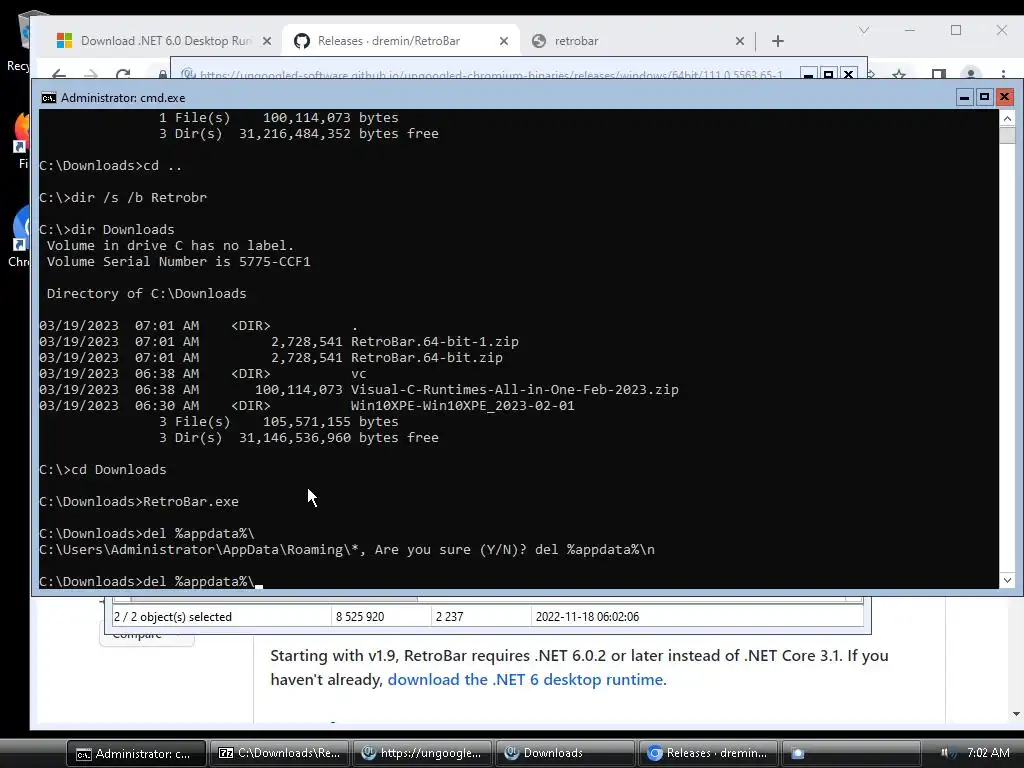
Task: Close the ungoogled-chromium popup window
Action: pos(848,74)
